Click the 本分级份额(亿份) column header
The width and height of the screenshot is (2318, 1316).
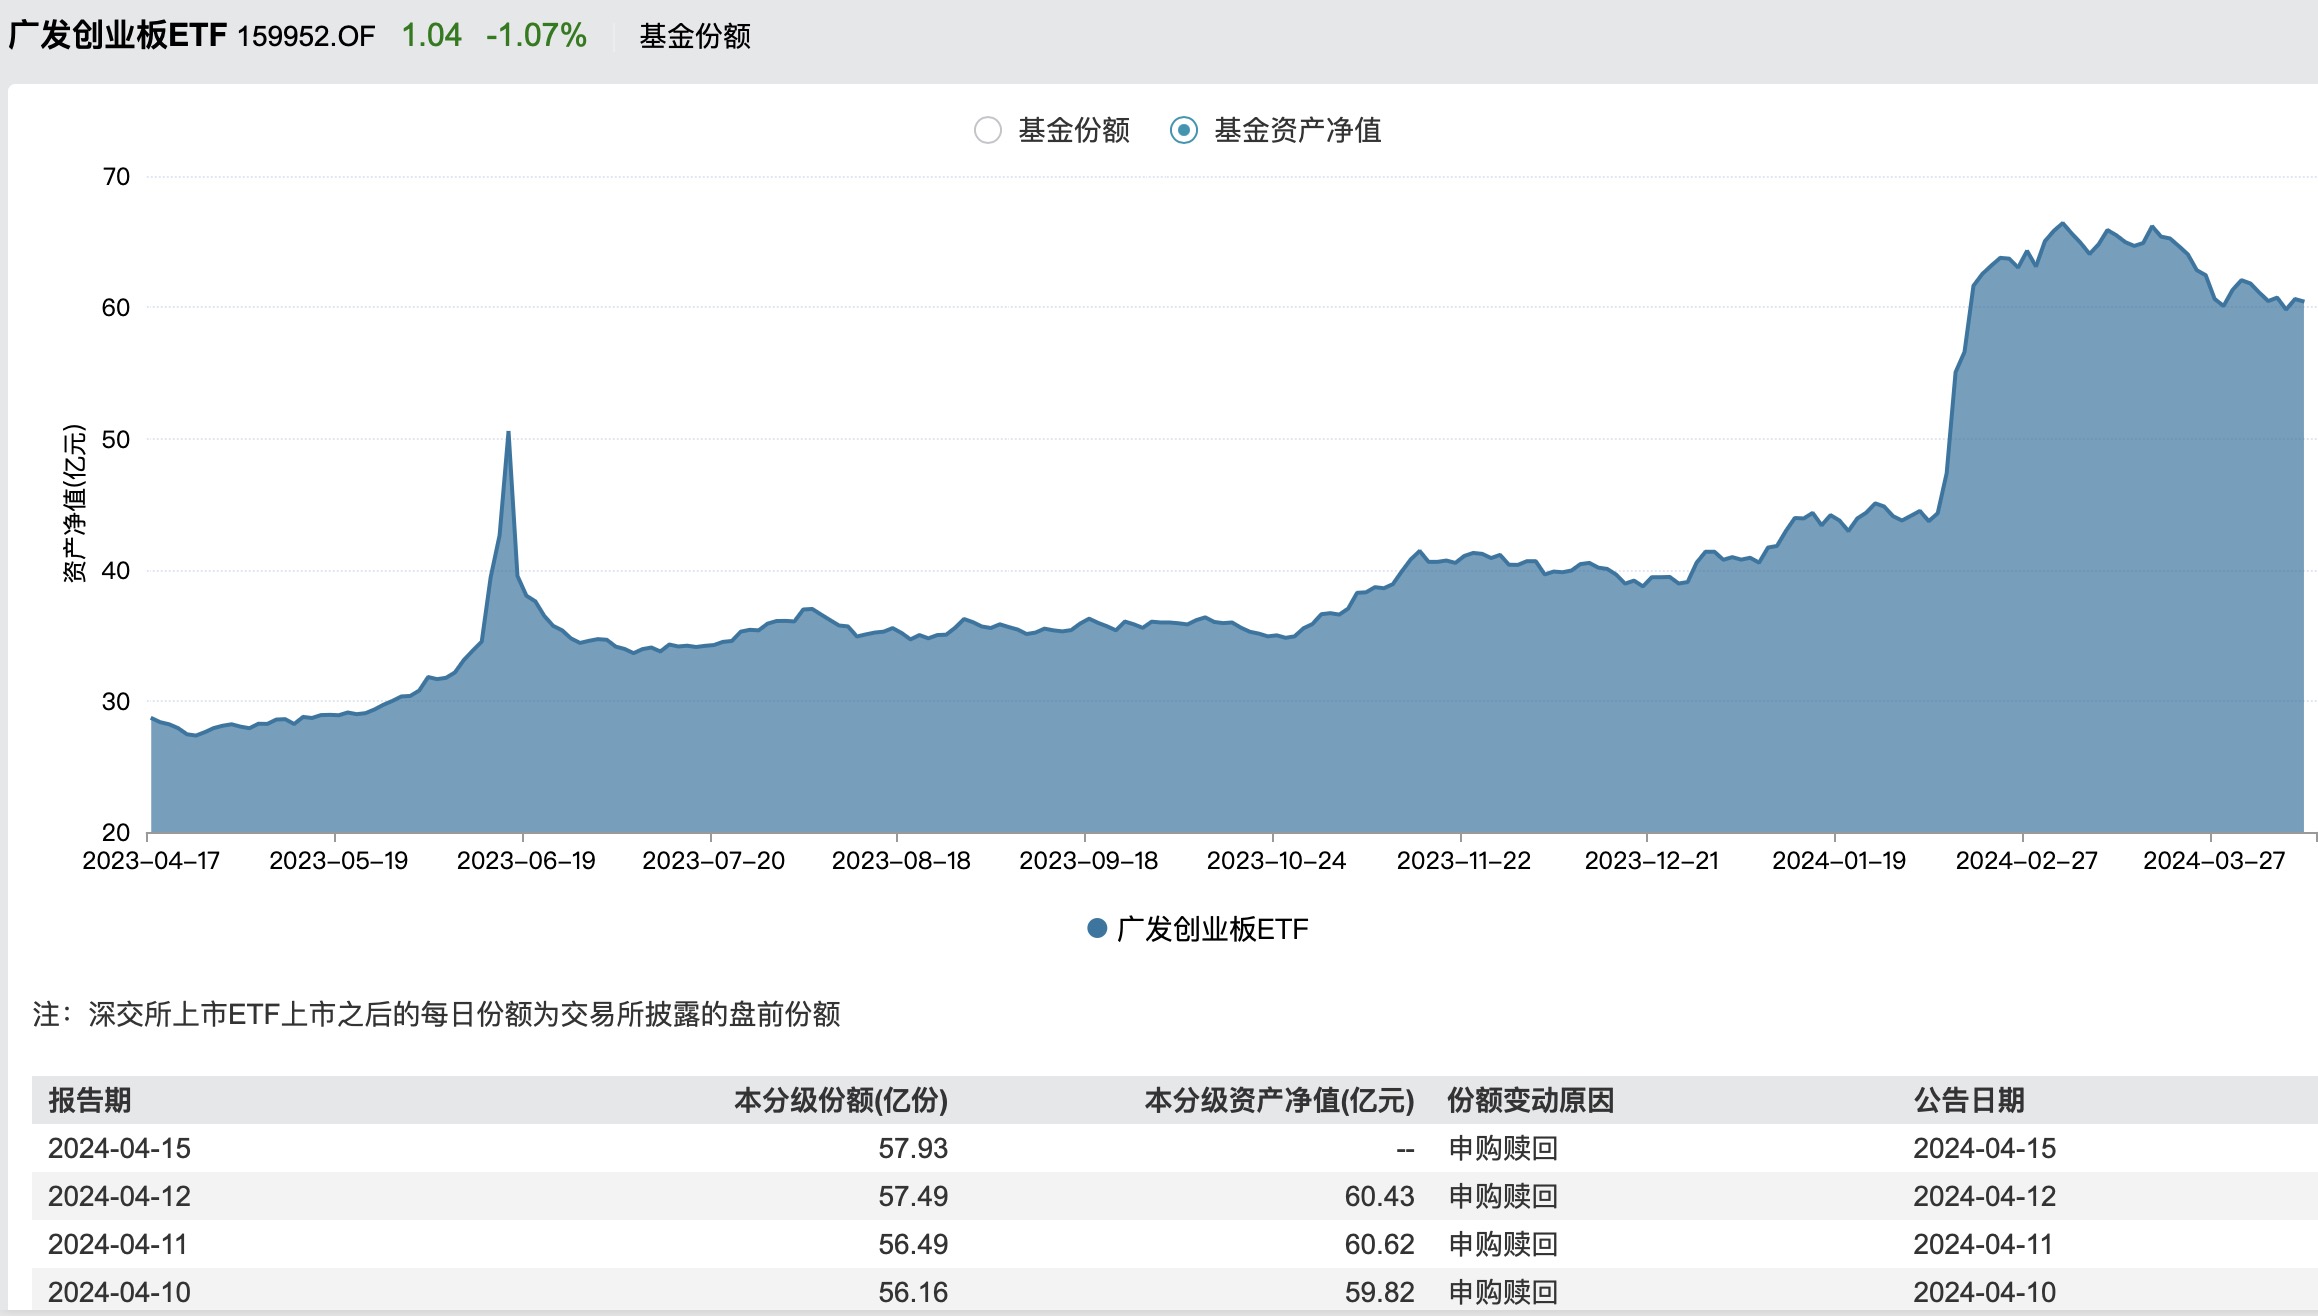tap(841, 1100)
